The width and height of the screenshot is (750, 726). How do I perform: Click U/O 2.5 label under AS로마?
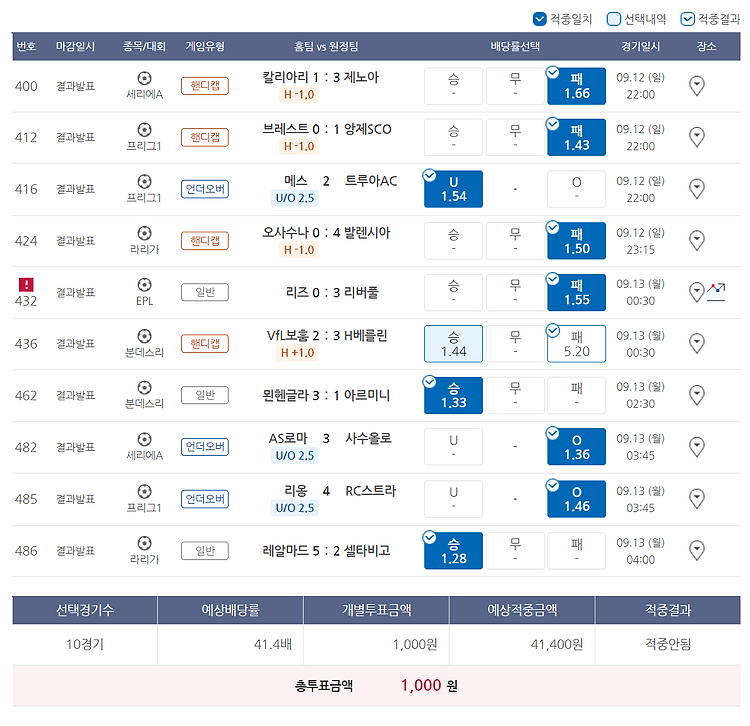coord(295,456)
